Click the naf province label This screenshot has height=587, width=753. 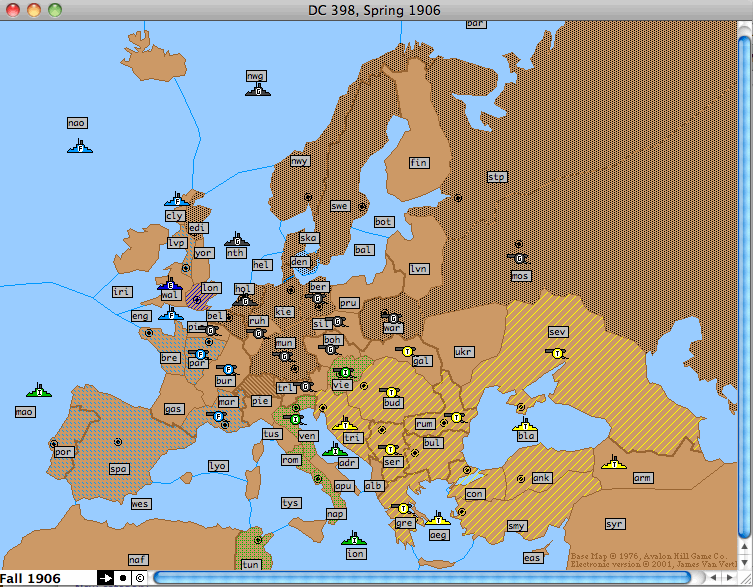tap(137, 560)
